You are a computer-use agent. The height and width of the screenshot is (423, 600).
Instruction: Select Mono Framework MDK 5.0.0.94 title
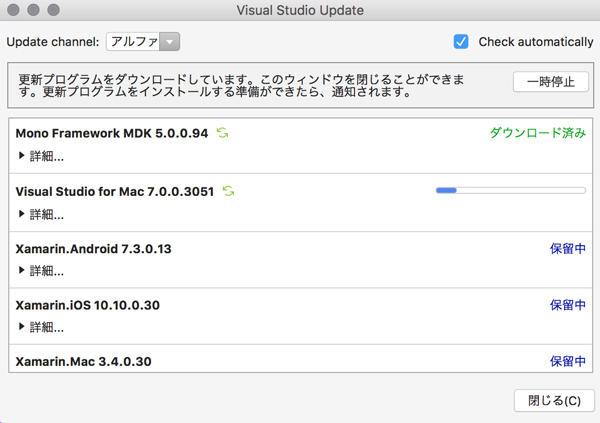112,133
